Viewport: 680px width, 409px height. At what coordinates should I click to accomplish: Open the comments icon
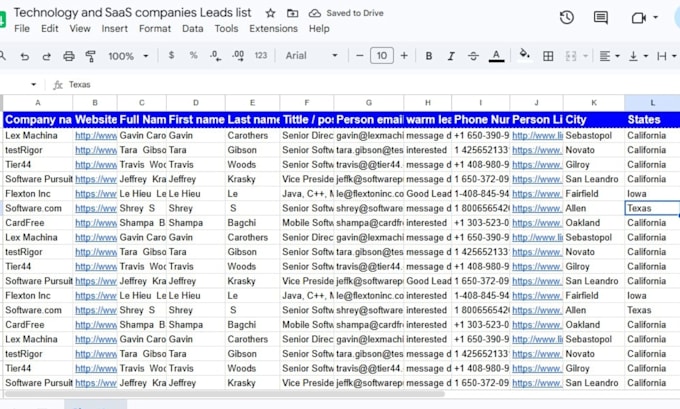click(x=601, y=18)
